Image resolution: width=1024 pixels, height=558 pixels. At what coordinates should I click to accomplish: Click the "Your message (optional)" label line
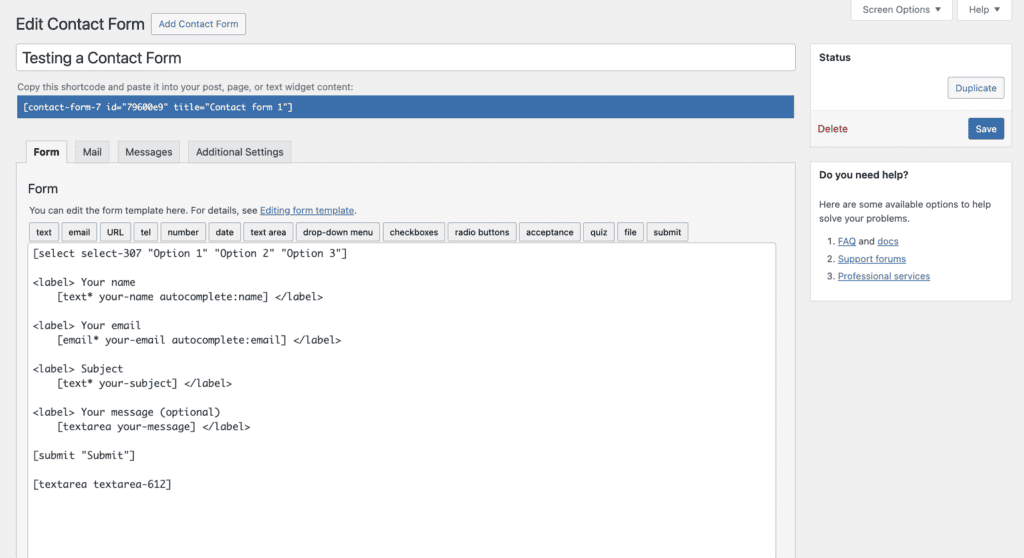pos(127,412)
